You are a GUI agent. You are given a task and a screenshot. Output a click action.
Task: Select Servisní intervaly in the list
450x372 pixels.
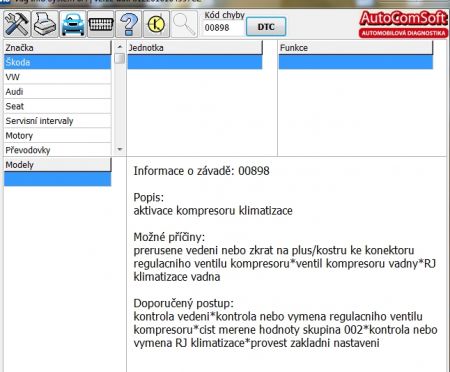click(x=57, y=121)
